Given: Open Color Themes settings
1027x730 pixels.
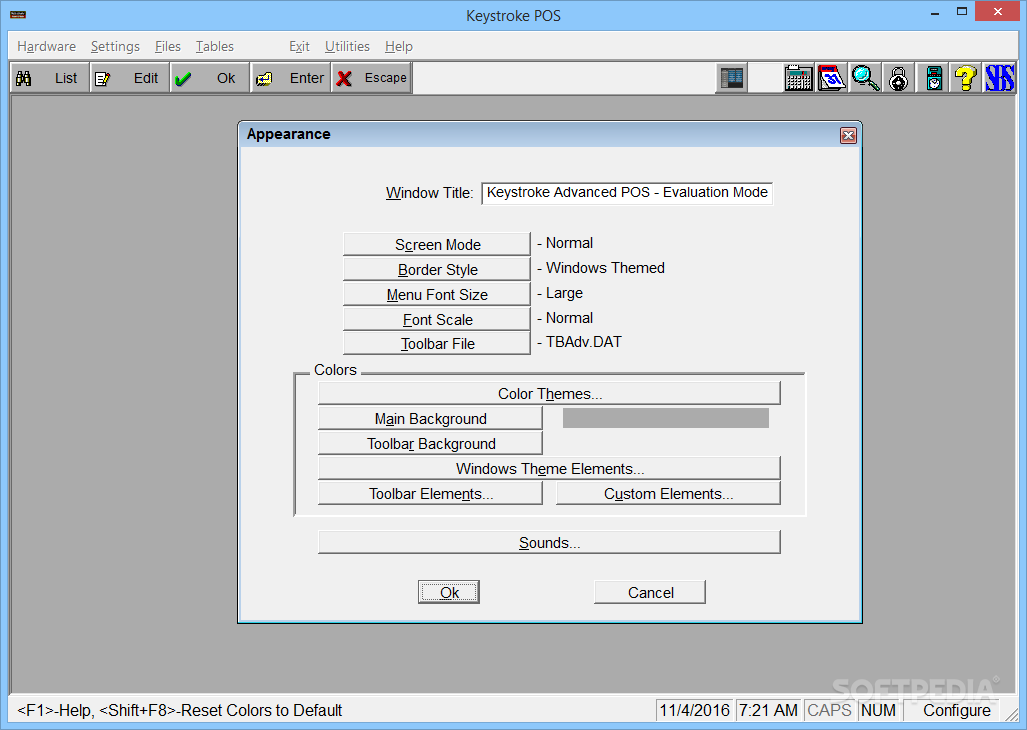Looking at the screenshot, I should tap(550, 393).
